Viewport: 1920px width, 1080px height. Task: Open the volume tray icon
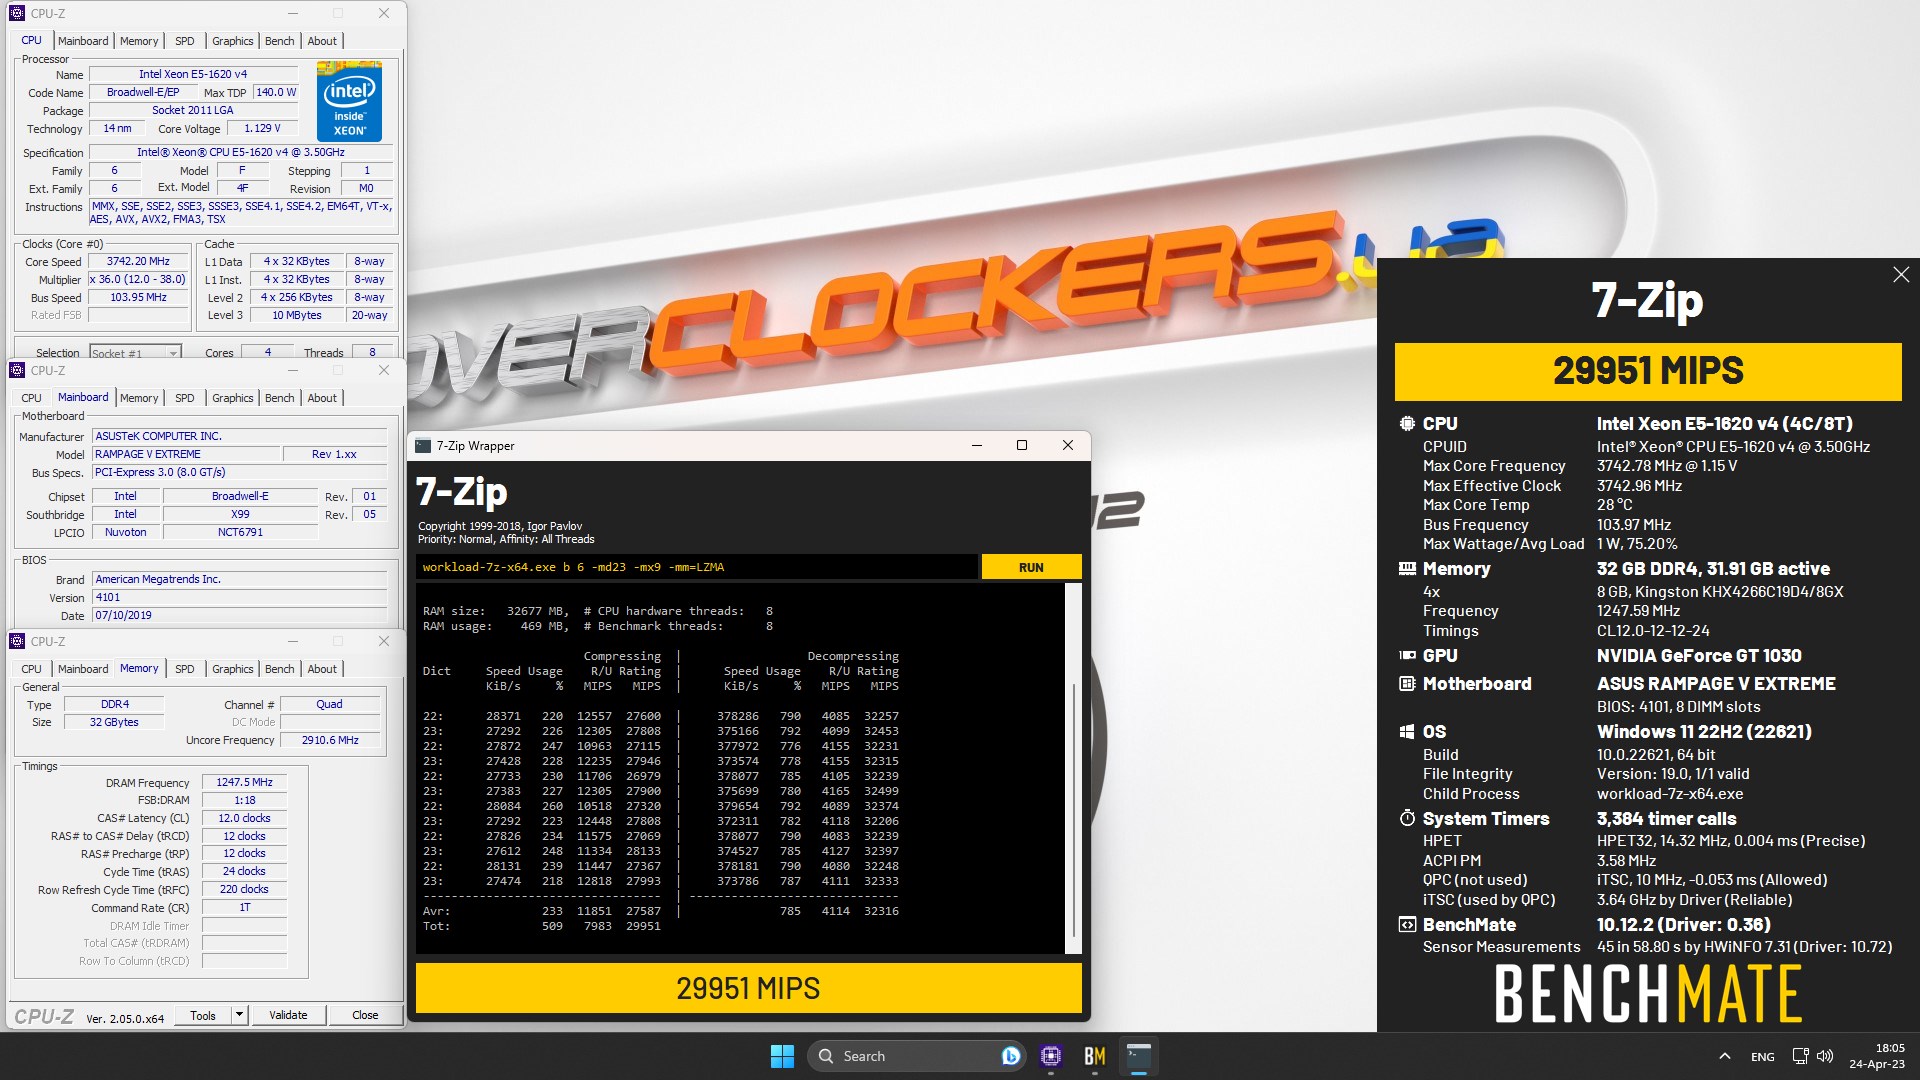coord(1825,1056)
